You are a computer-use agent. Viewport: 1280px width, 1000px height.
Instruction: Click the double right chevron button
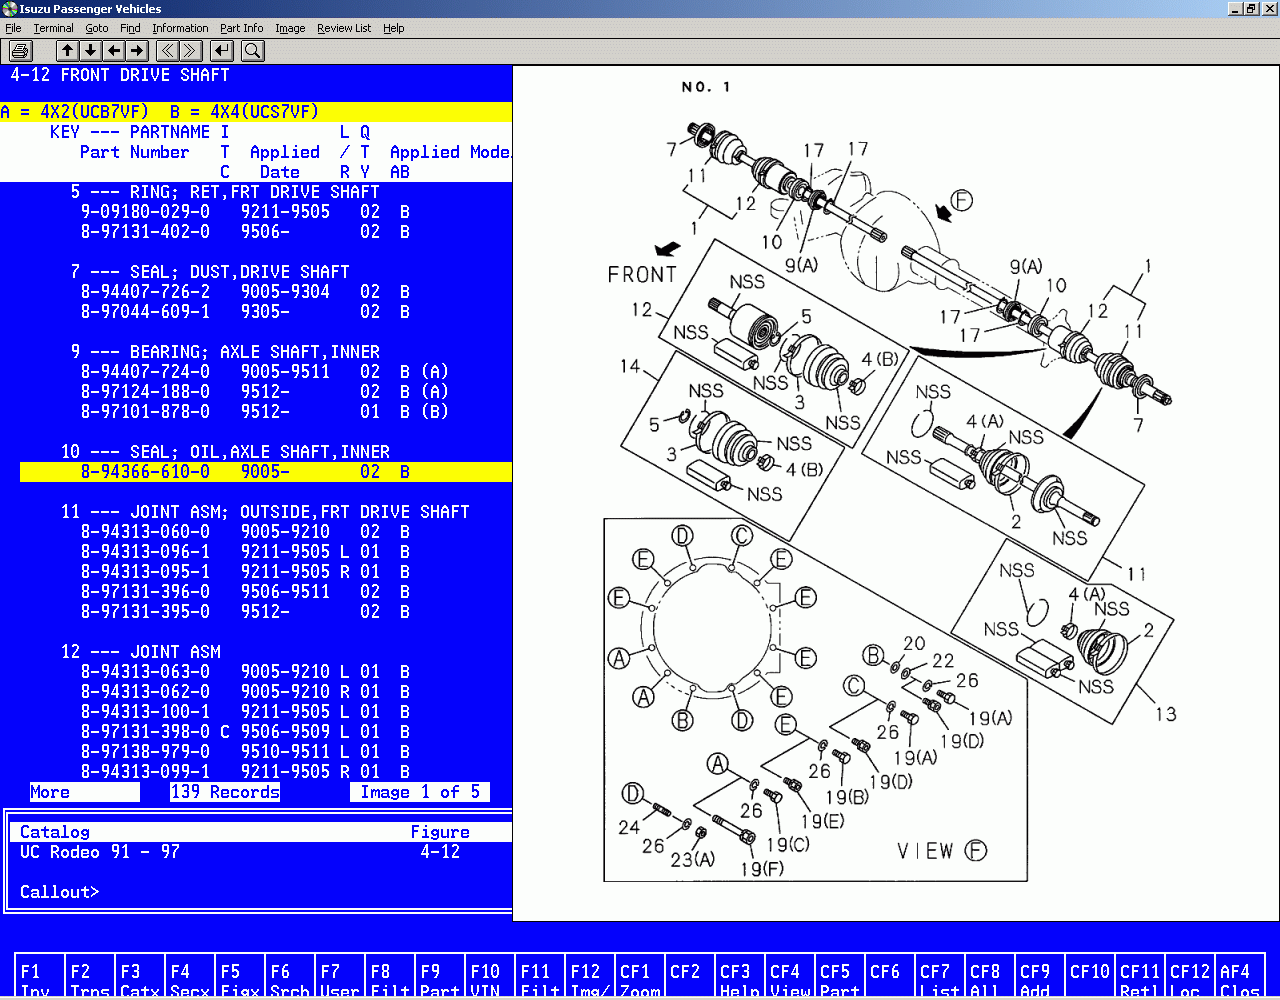(191, 50)
